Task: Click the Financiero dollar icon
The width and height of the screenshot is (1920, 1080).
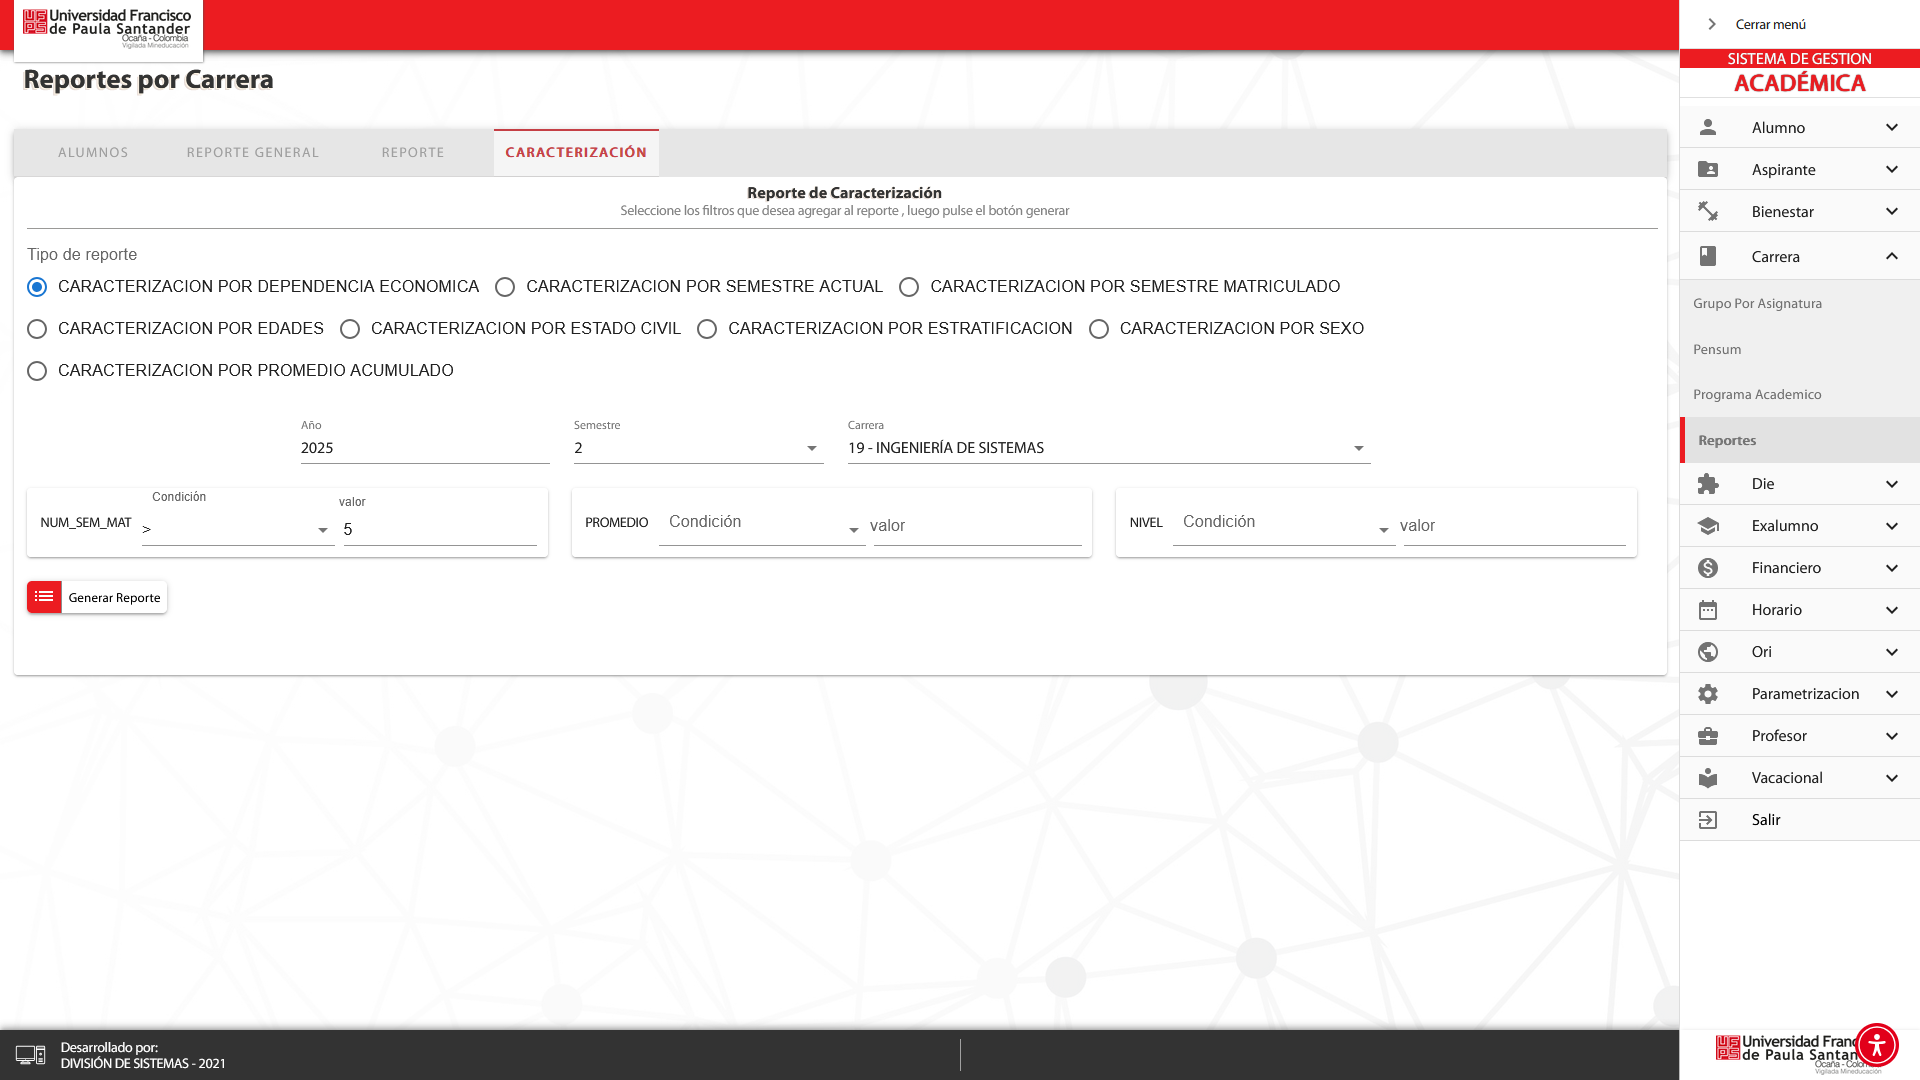Action: click(x=1708, y=568)
